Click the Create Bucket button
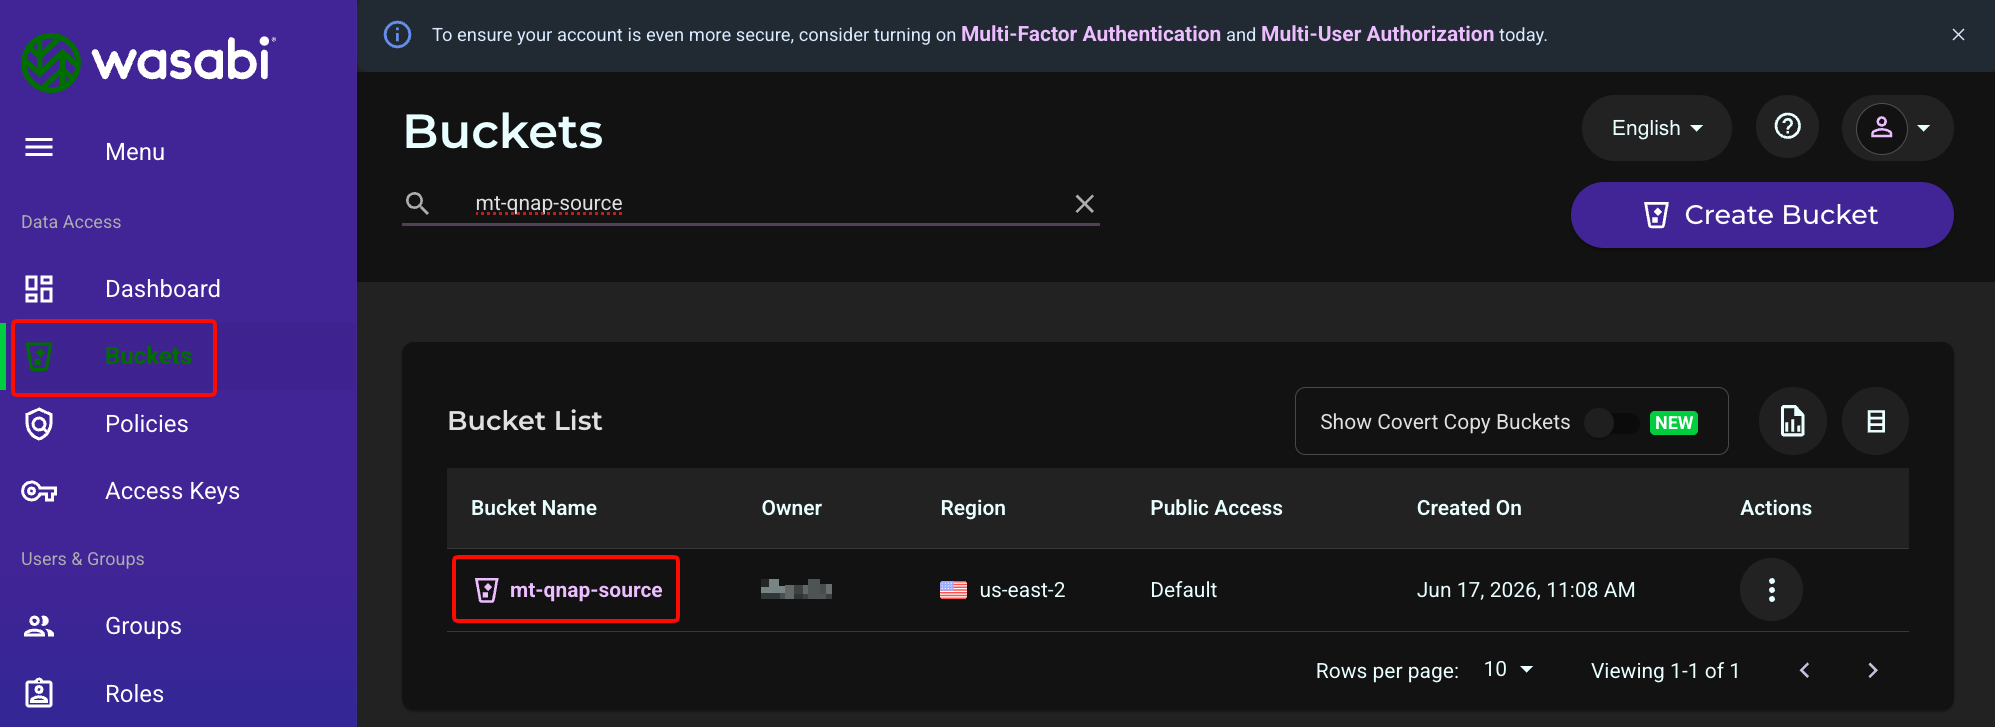This screenshot has height=727, width=1995. [x=1762, y=215]
